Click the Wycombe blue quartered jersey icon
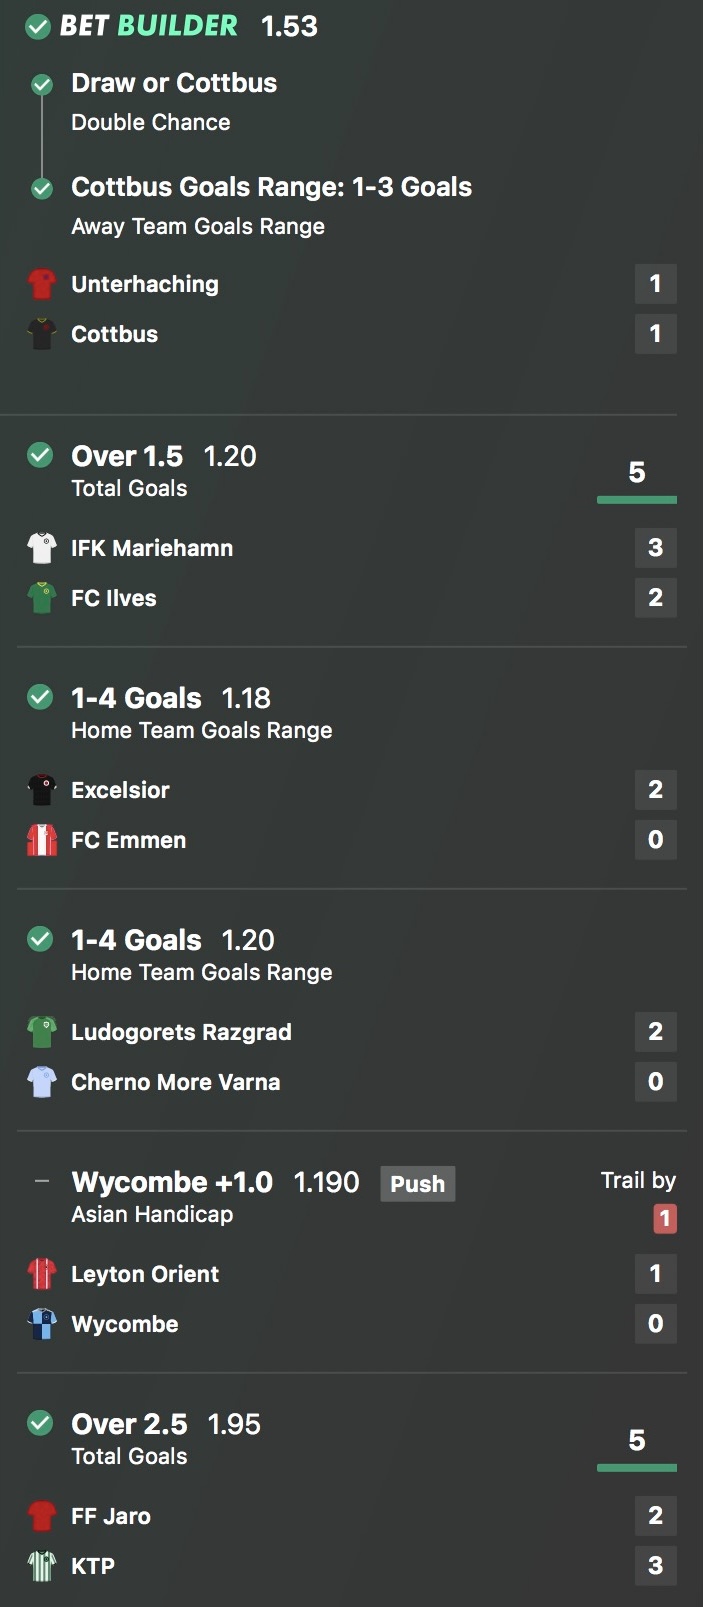The height and width of the screenshot is (1607, 703). click(x=41, y=1324)
